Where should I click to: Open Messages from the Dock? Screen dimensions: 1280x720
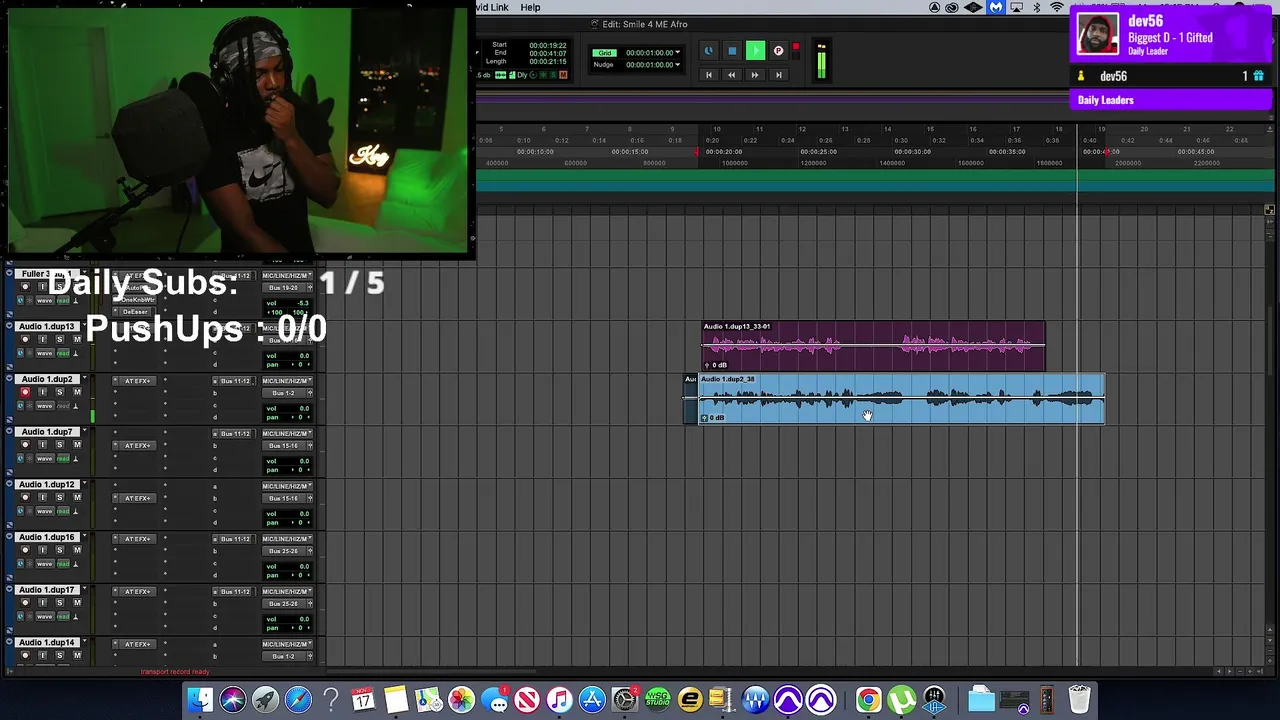point(494,699)
